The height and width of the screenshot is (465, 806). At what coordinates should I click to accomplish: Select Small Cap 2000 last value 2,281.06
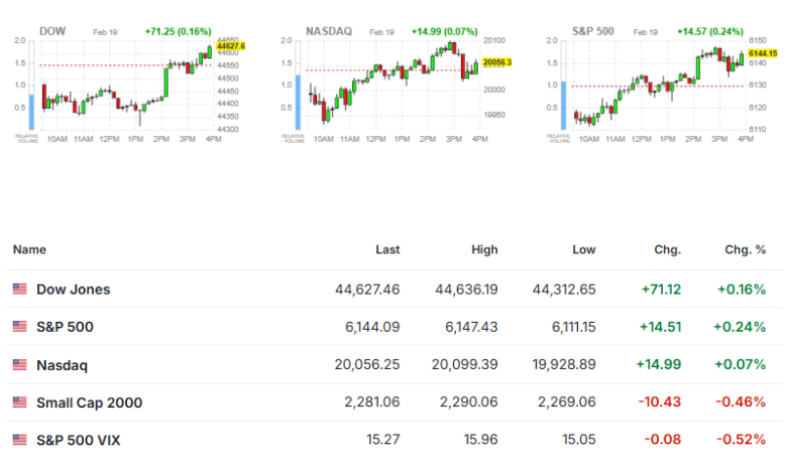point(372,402)
